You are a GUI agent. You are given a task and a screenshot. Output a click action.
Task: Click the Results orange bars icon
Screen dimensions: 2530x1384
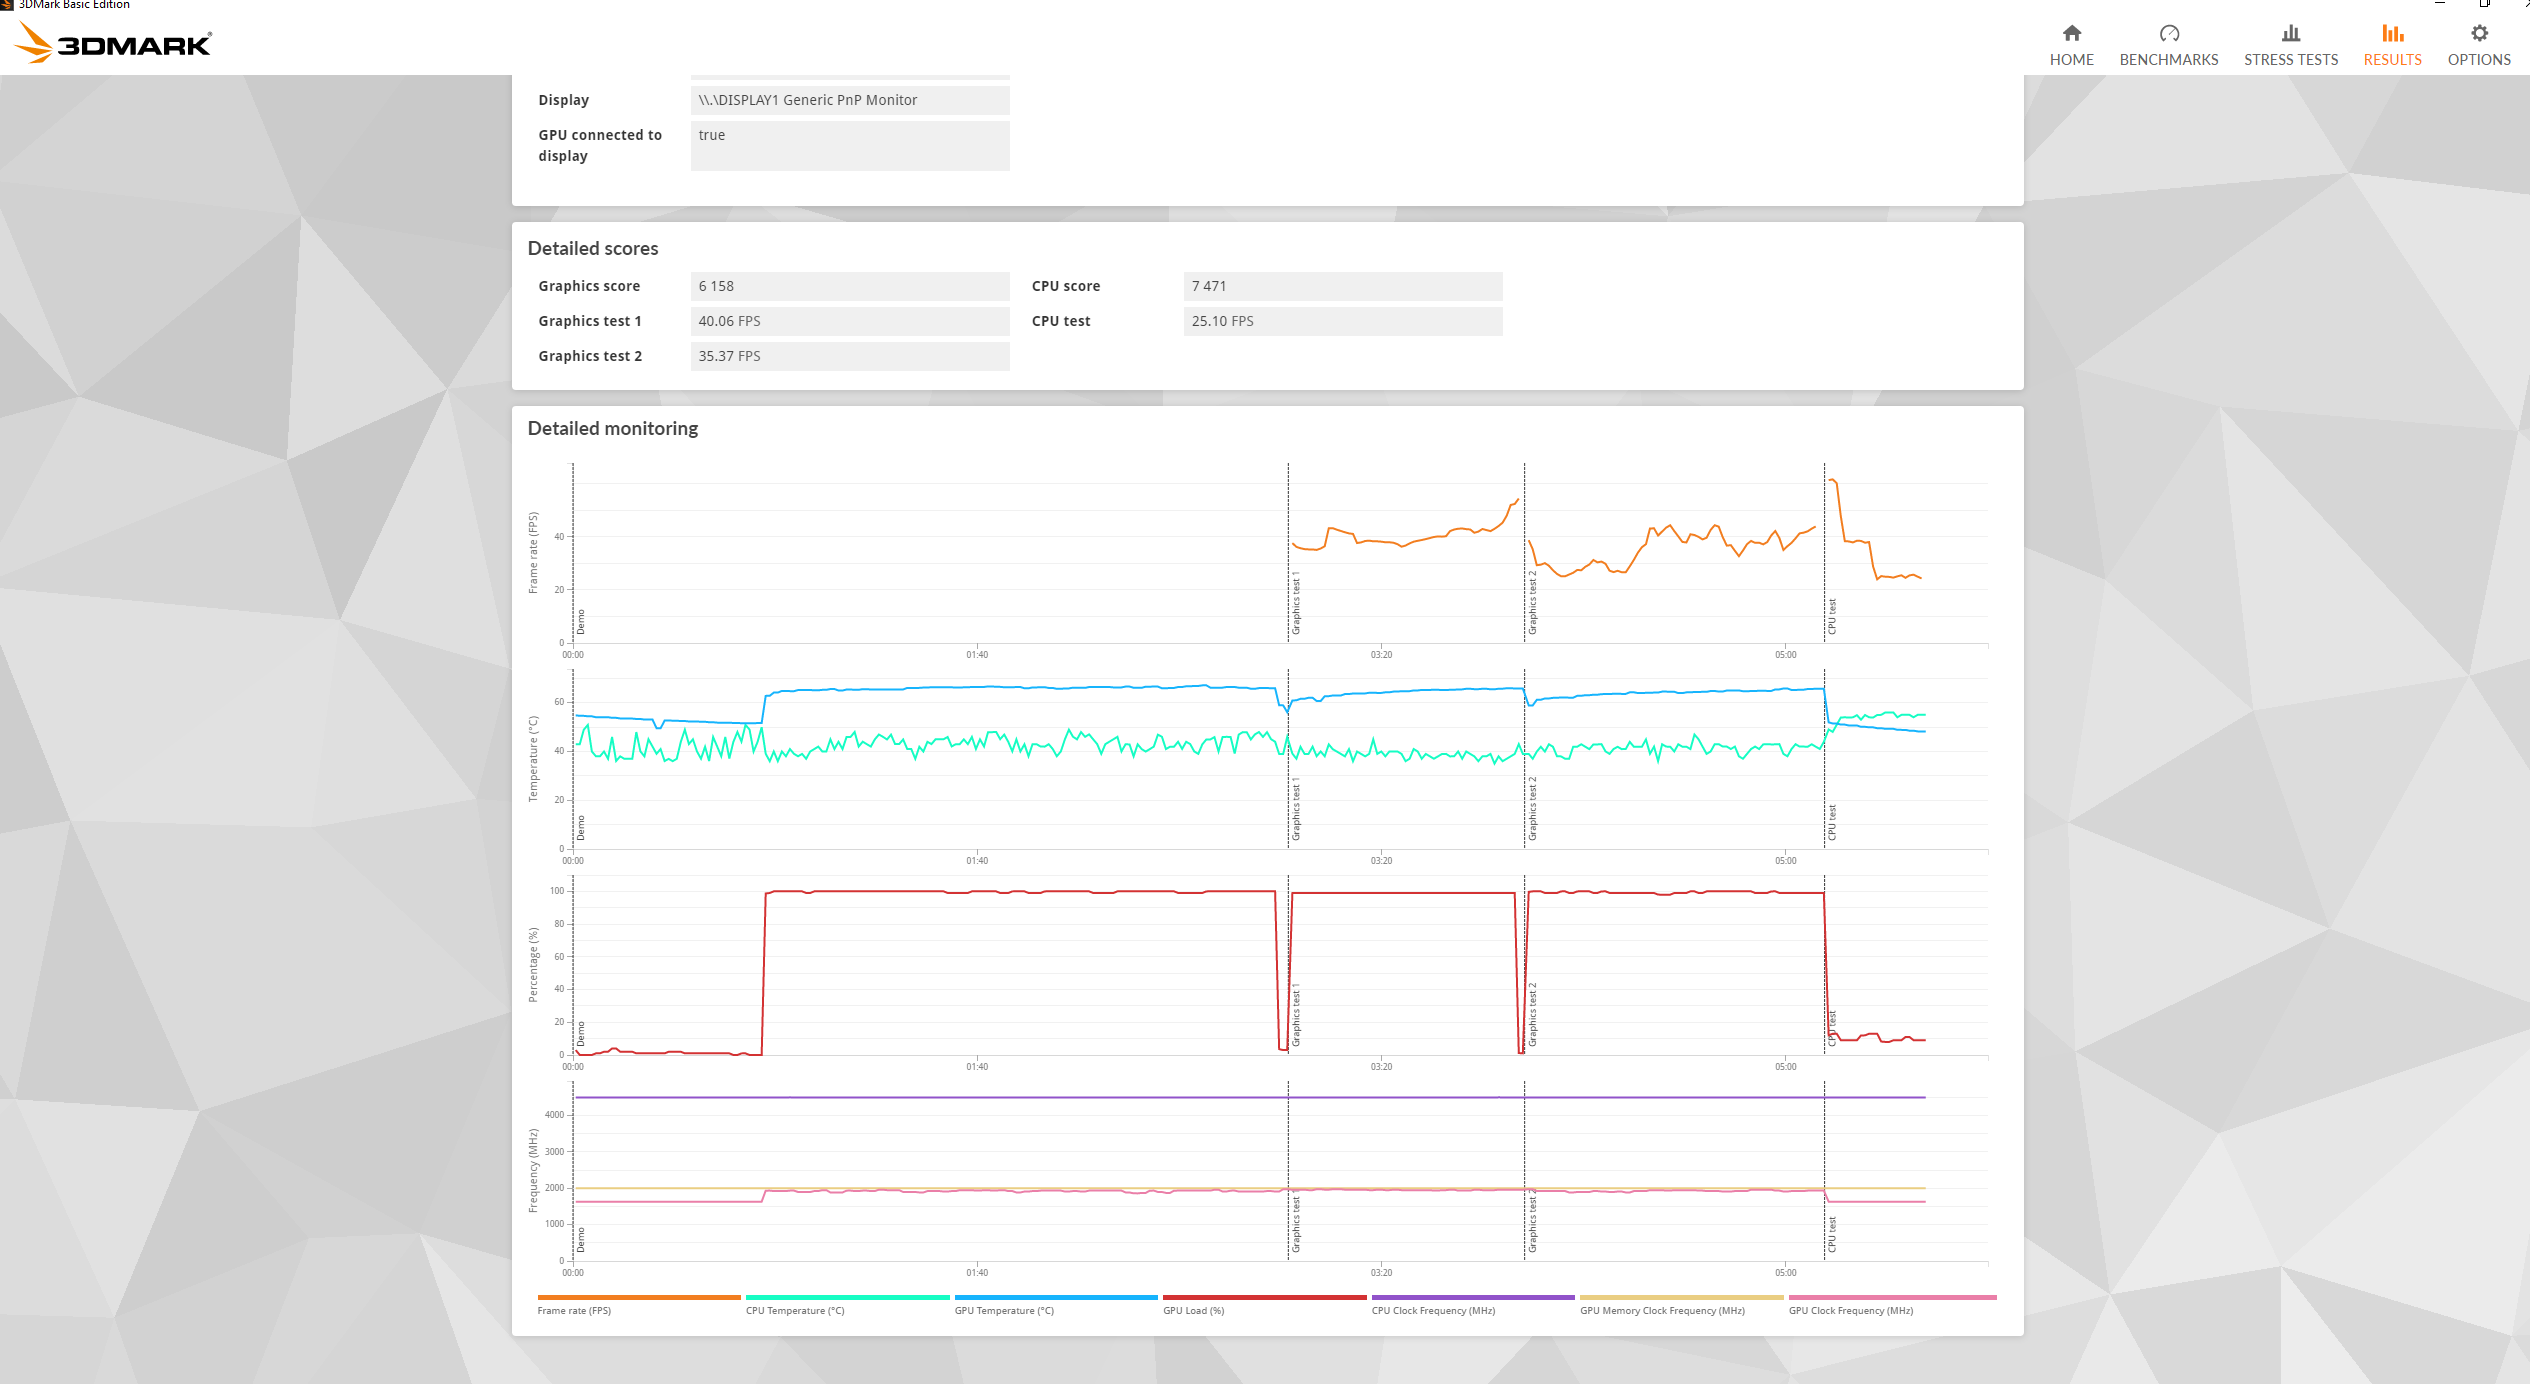(2392, 33)
